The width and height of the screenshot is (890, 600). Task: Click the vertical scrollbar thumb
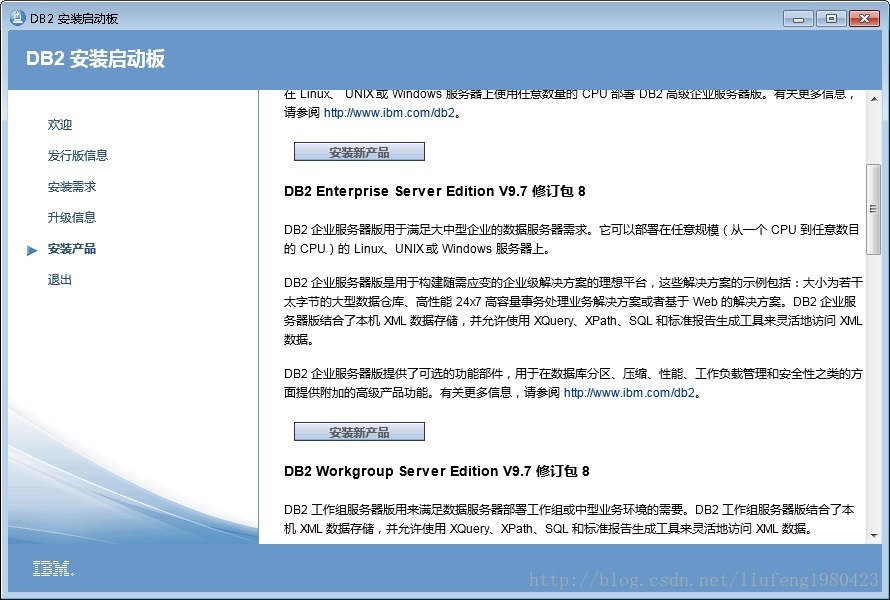[x=874, y=209]
